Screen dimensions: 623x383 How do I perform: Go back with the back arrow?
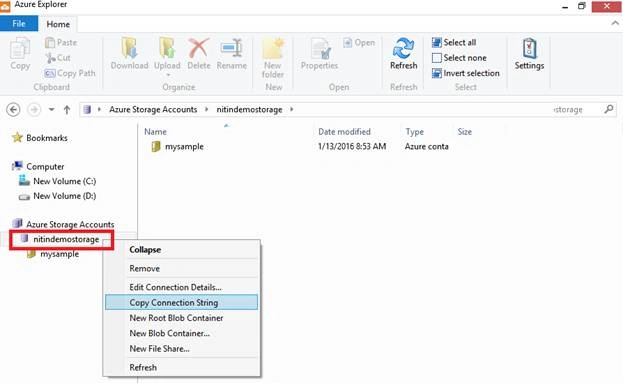(14, 109)
